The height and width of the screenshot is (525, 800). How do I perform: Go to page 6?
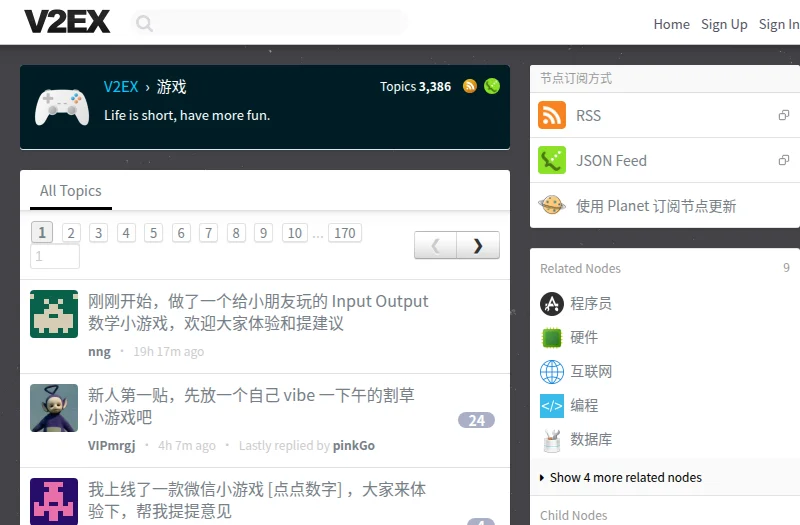coord(181,233)
